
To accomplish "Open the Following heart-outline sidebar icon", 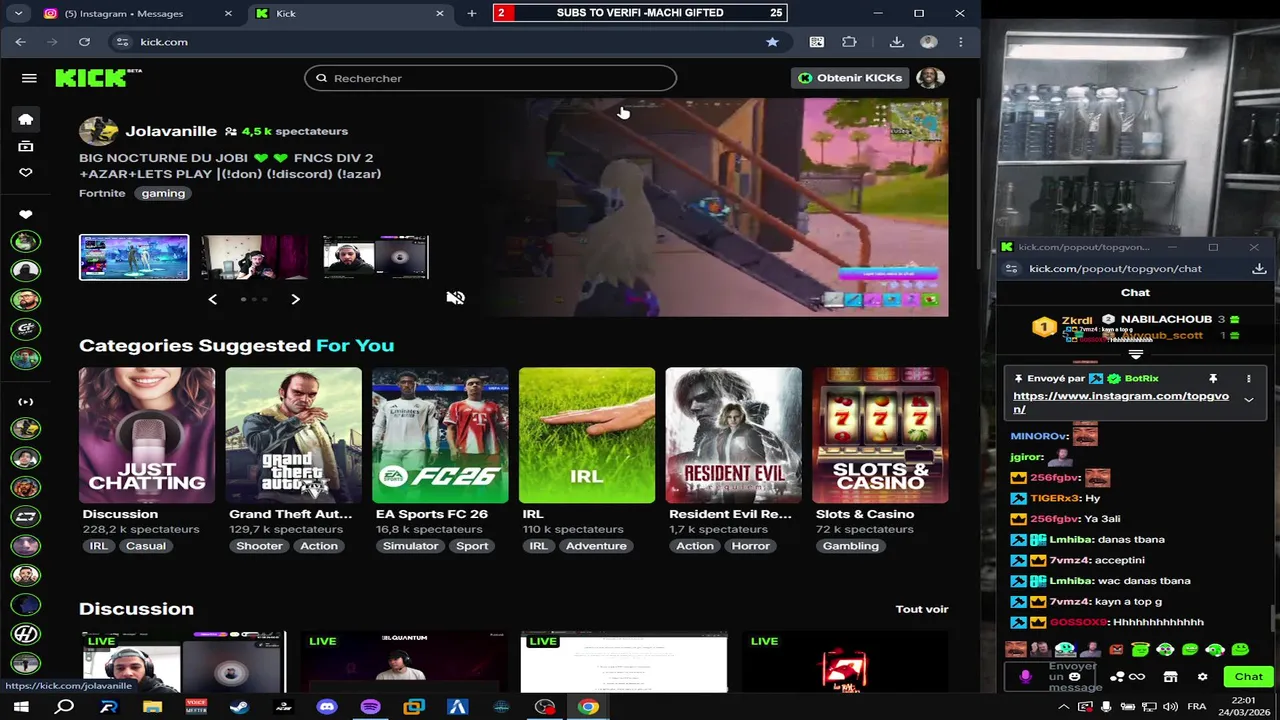I will click(26, 173).
